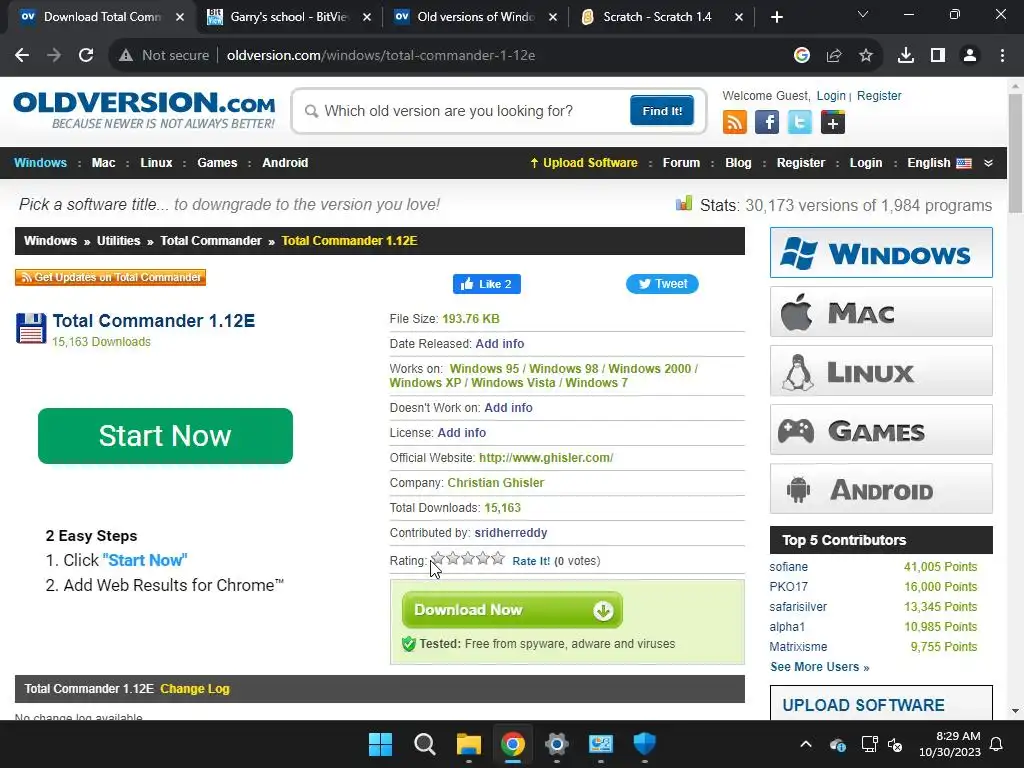This screenshot has width=1024, height=768.
Task: Click the stats bar chart icon
Action: [x=684, y=204]
